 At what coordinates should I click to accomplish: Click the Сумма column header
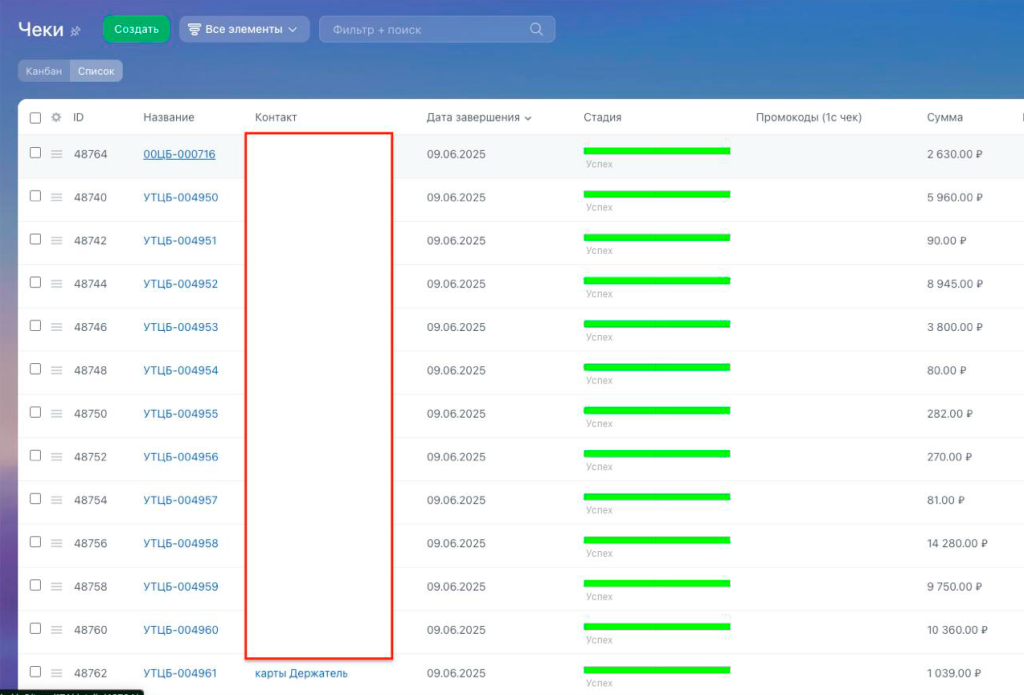[x=944, y=117]
